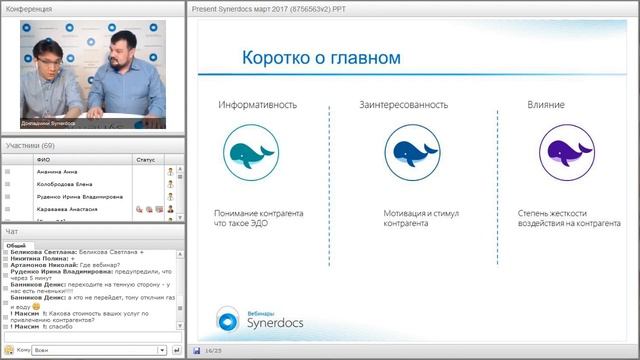Image resolution: width=640 pixels, height=360 pixels.
Task: Click the text Понимание контрагента что такое ЭДО
Action: pyautogui.click(x=259, y=218)
